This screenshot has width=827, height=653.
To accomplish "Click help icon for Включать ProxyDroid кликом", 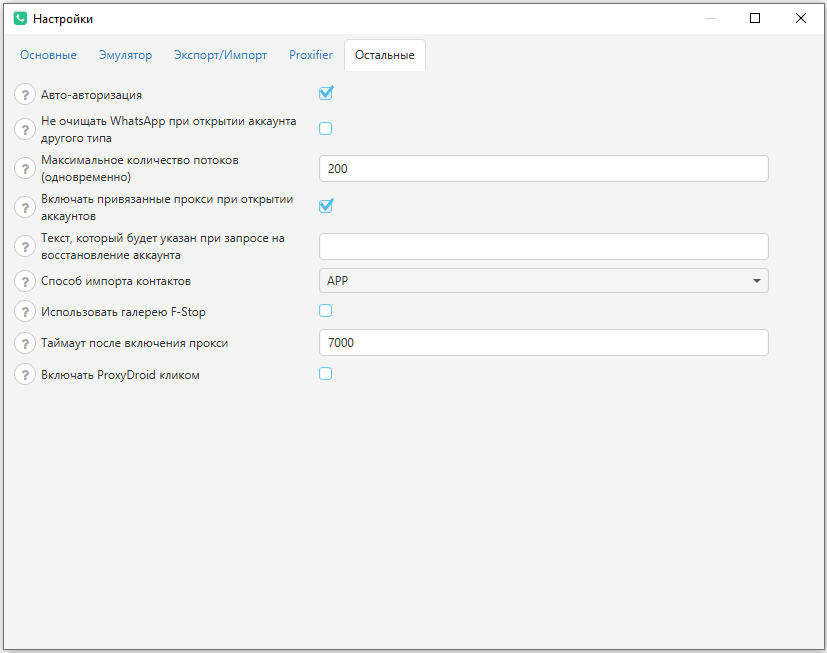I will click(25, 375).
